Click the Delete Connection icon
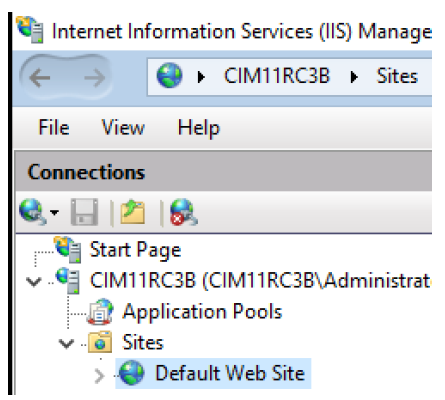 (184, 212)
